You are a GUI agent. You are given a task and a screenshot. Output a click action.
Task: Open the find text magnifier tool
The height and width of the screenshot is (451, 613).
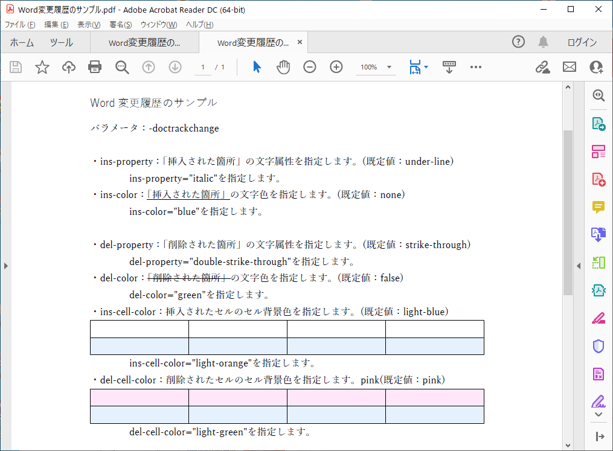(122, 67)
